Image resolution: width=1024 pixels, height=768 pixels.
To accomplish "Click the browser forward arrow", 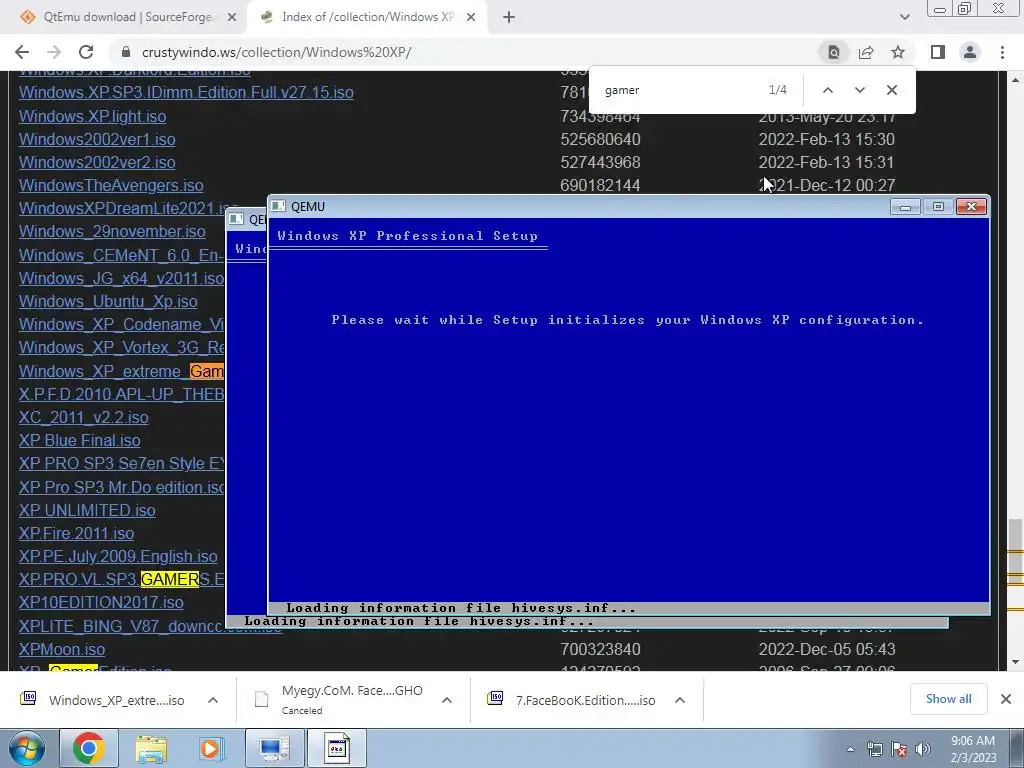I will click(x=54, y=52).
